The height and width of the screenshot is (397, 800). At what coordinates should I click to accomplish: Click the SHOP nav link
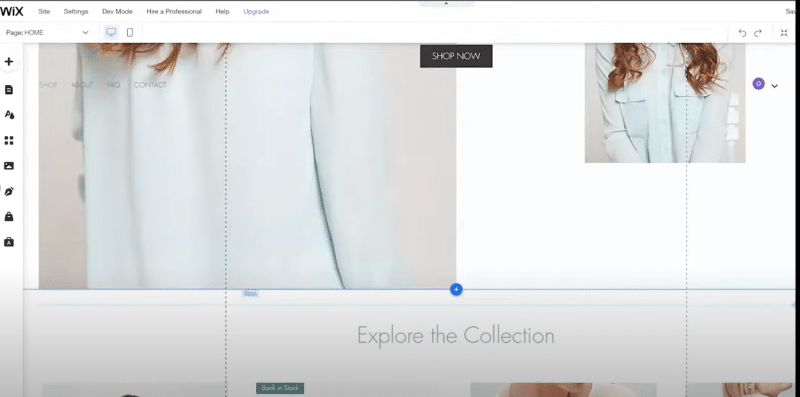(48, 85)
